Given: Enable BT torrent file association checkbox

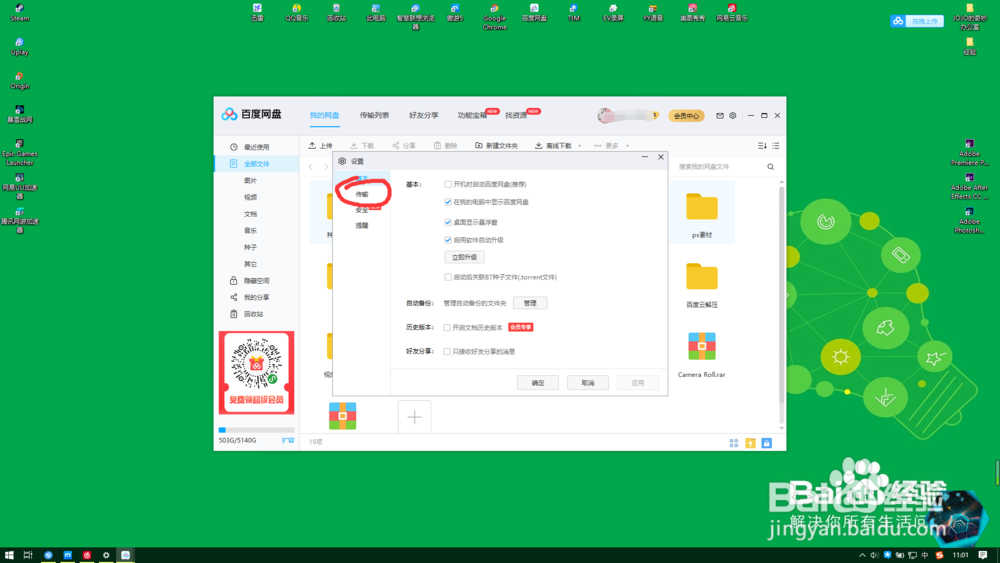Looking at the screenshot, I should pos(448,277).
